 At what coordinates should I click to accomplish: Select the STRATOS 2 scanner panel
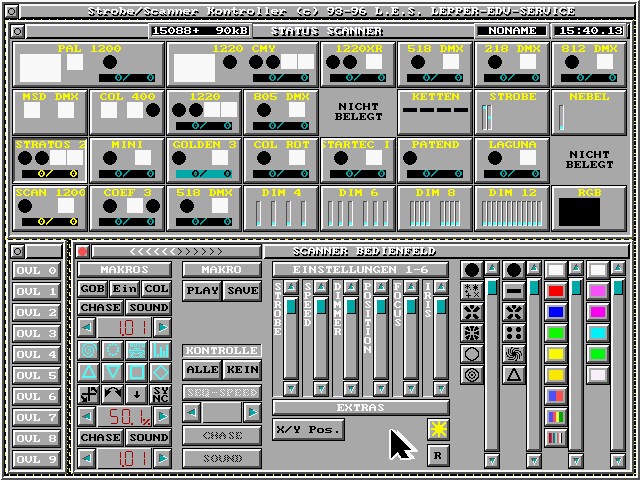50,160
